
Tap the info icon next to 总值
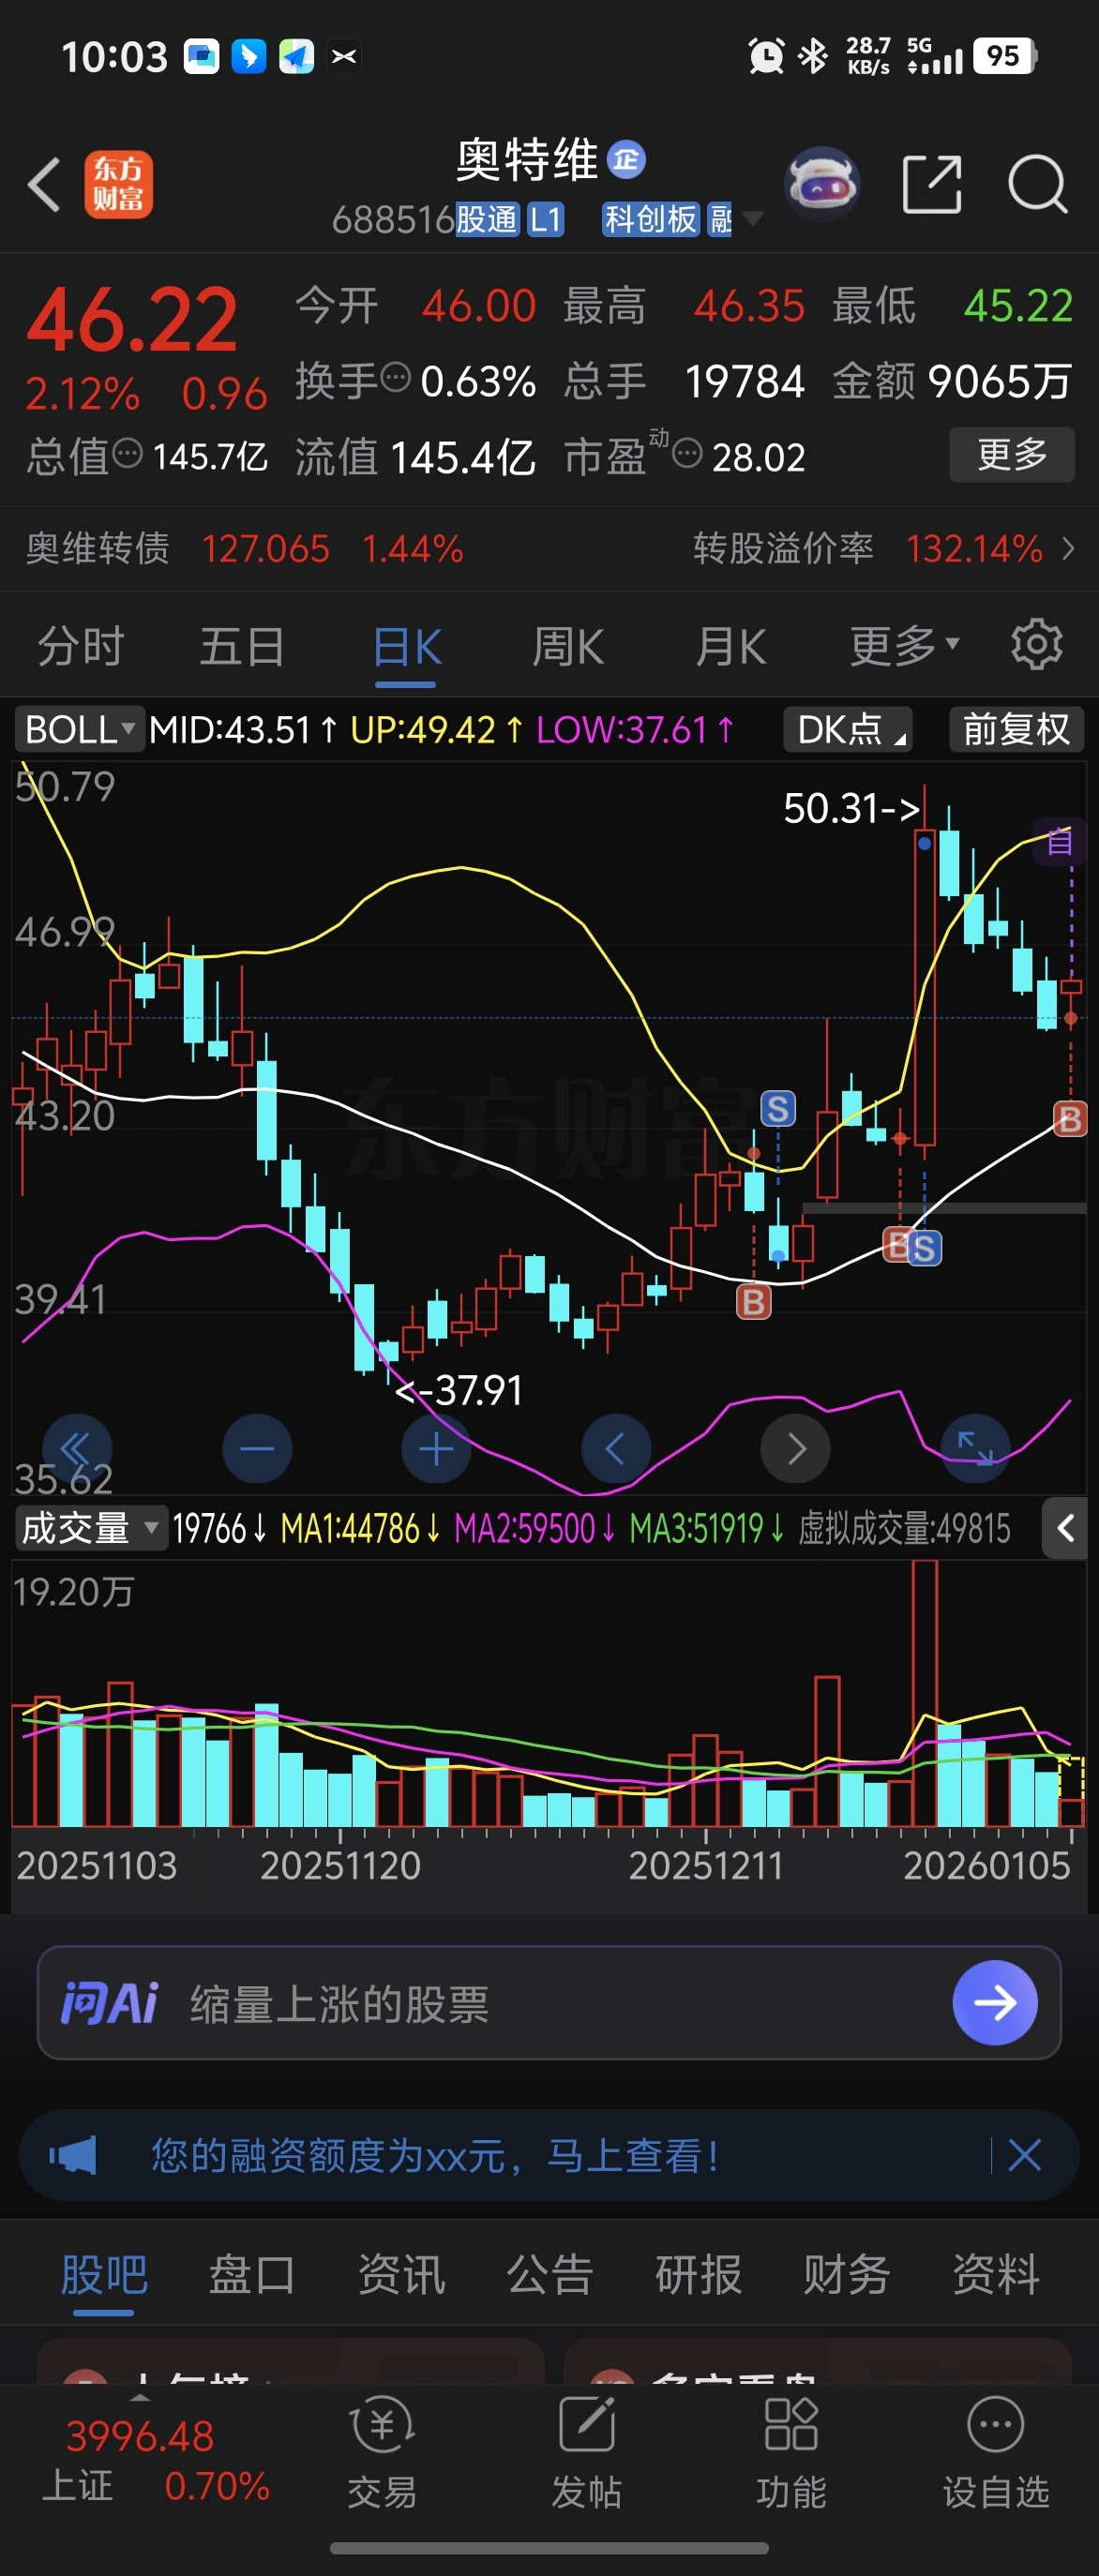point(127,454)
